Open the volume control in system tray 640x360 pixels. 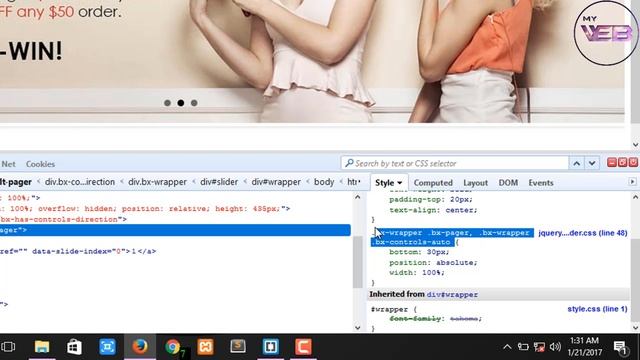[555, 347]
